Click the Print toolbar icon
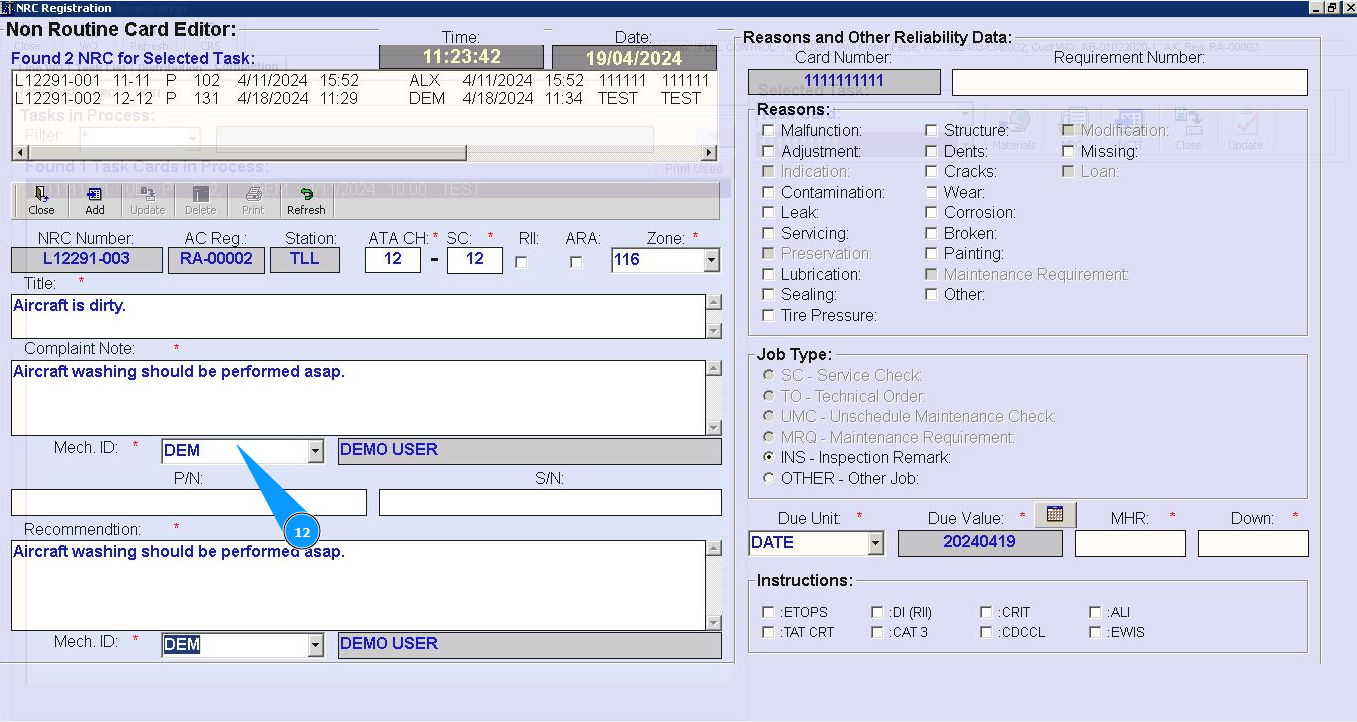The width and height of the screenshot is (1357, 722). click(253, 200)
